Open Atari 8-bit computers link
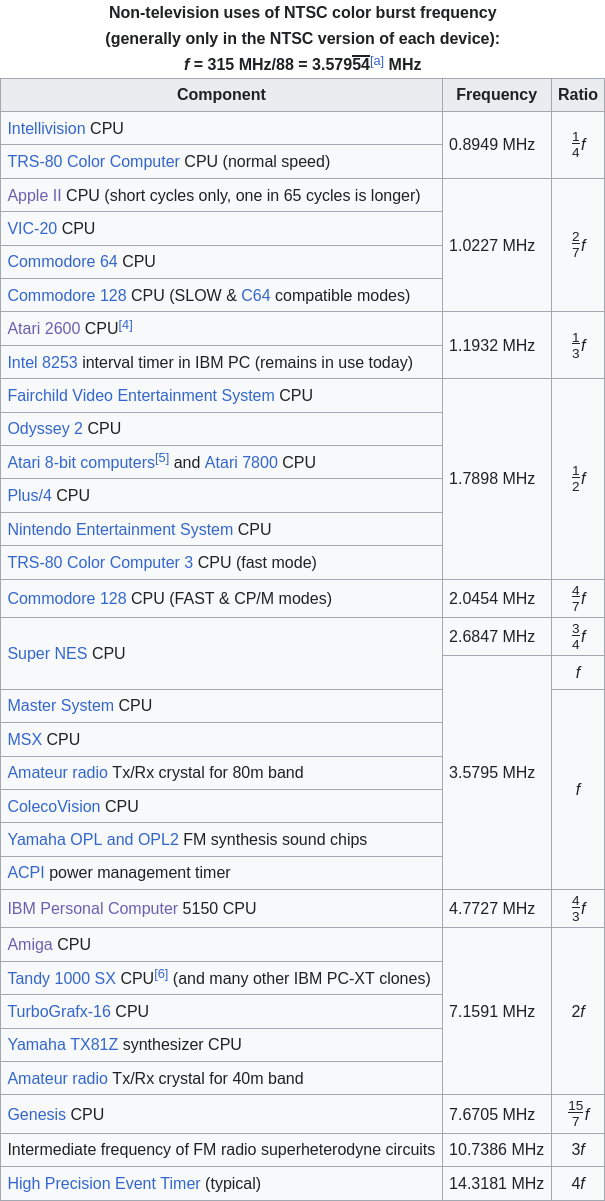The image size is (605, 1201). pos(81,462)
